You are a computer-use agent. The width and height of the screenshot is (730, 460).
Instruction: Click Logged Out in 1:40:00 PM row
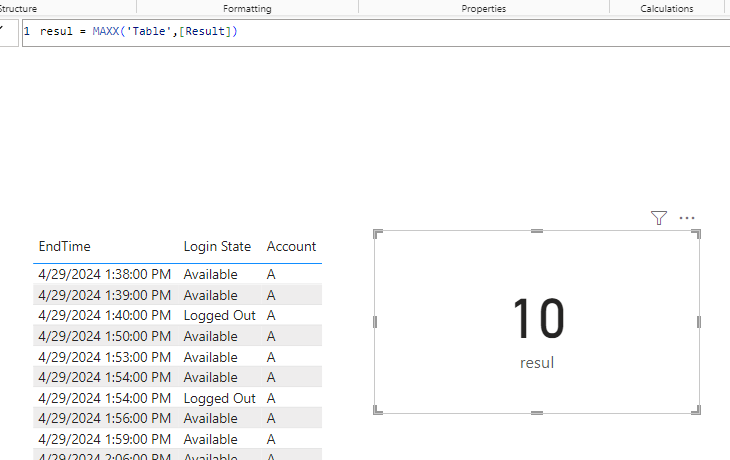[x=219, y=316]
